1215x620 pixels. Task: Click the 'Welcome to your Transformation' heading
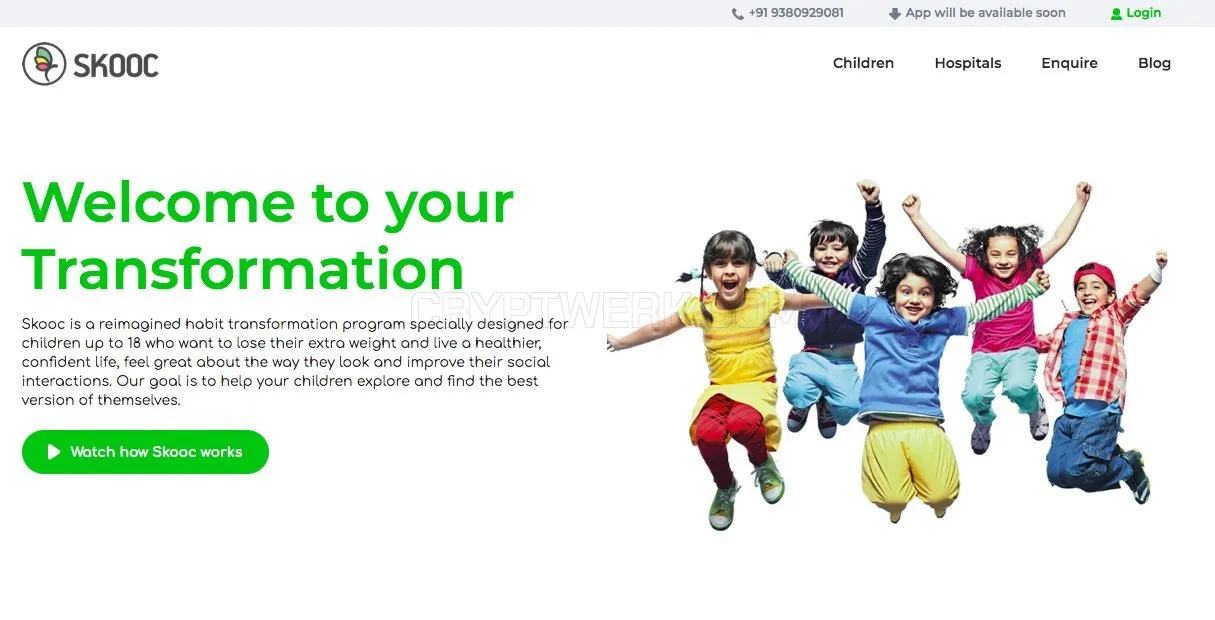click(x=268, y=236)
